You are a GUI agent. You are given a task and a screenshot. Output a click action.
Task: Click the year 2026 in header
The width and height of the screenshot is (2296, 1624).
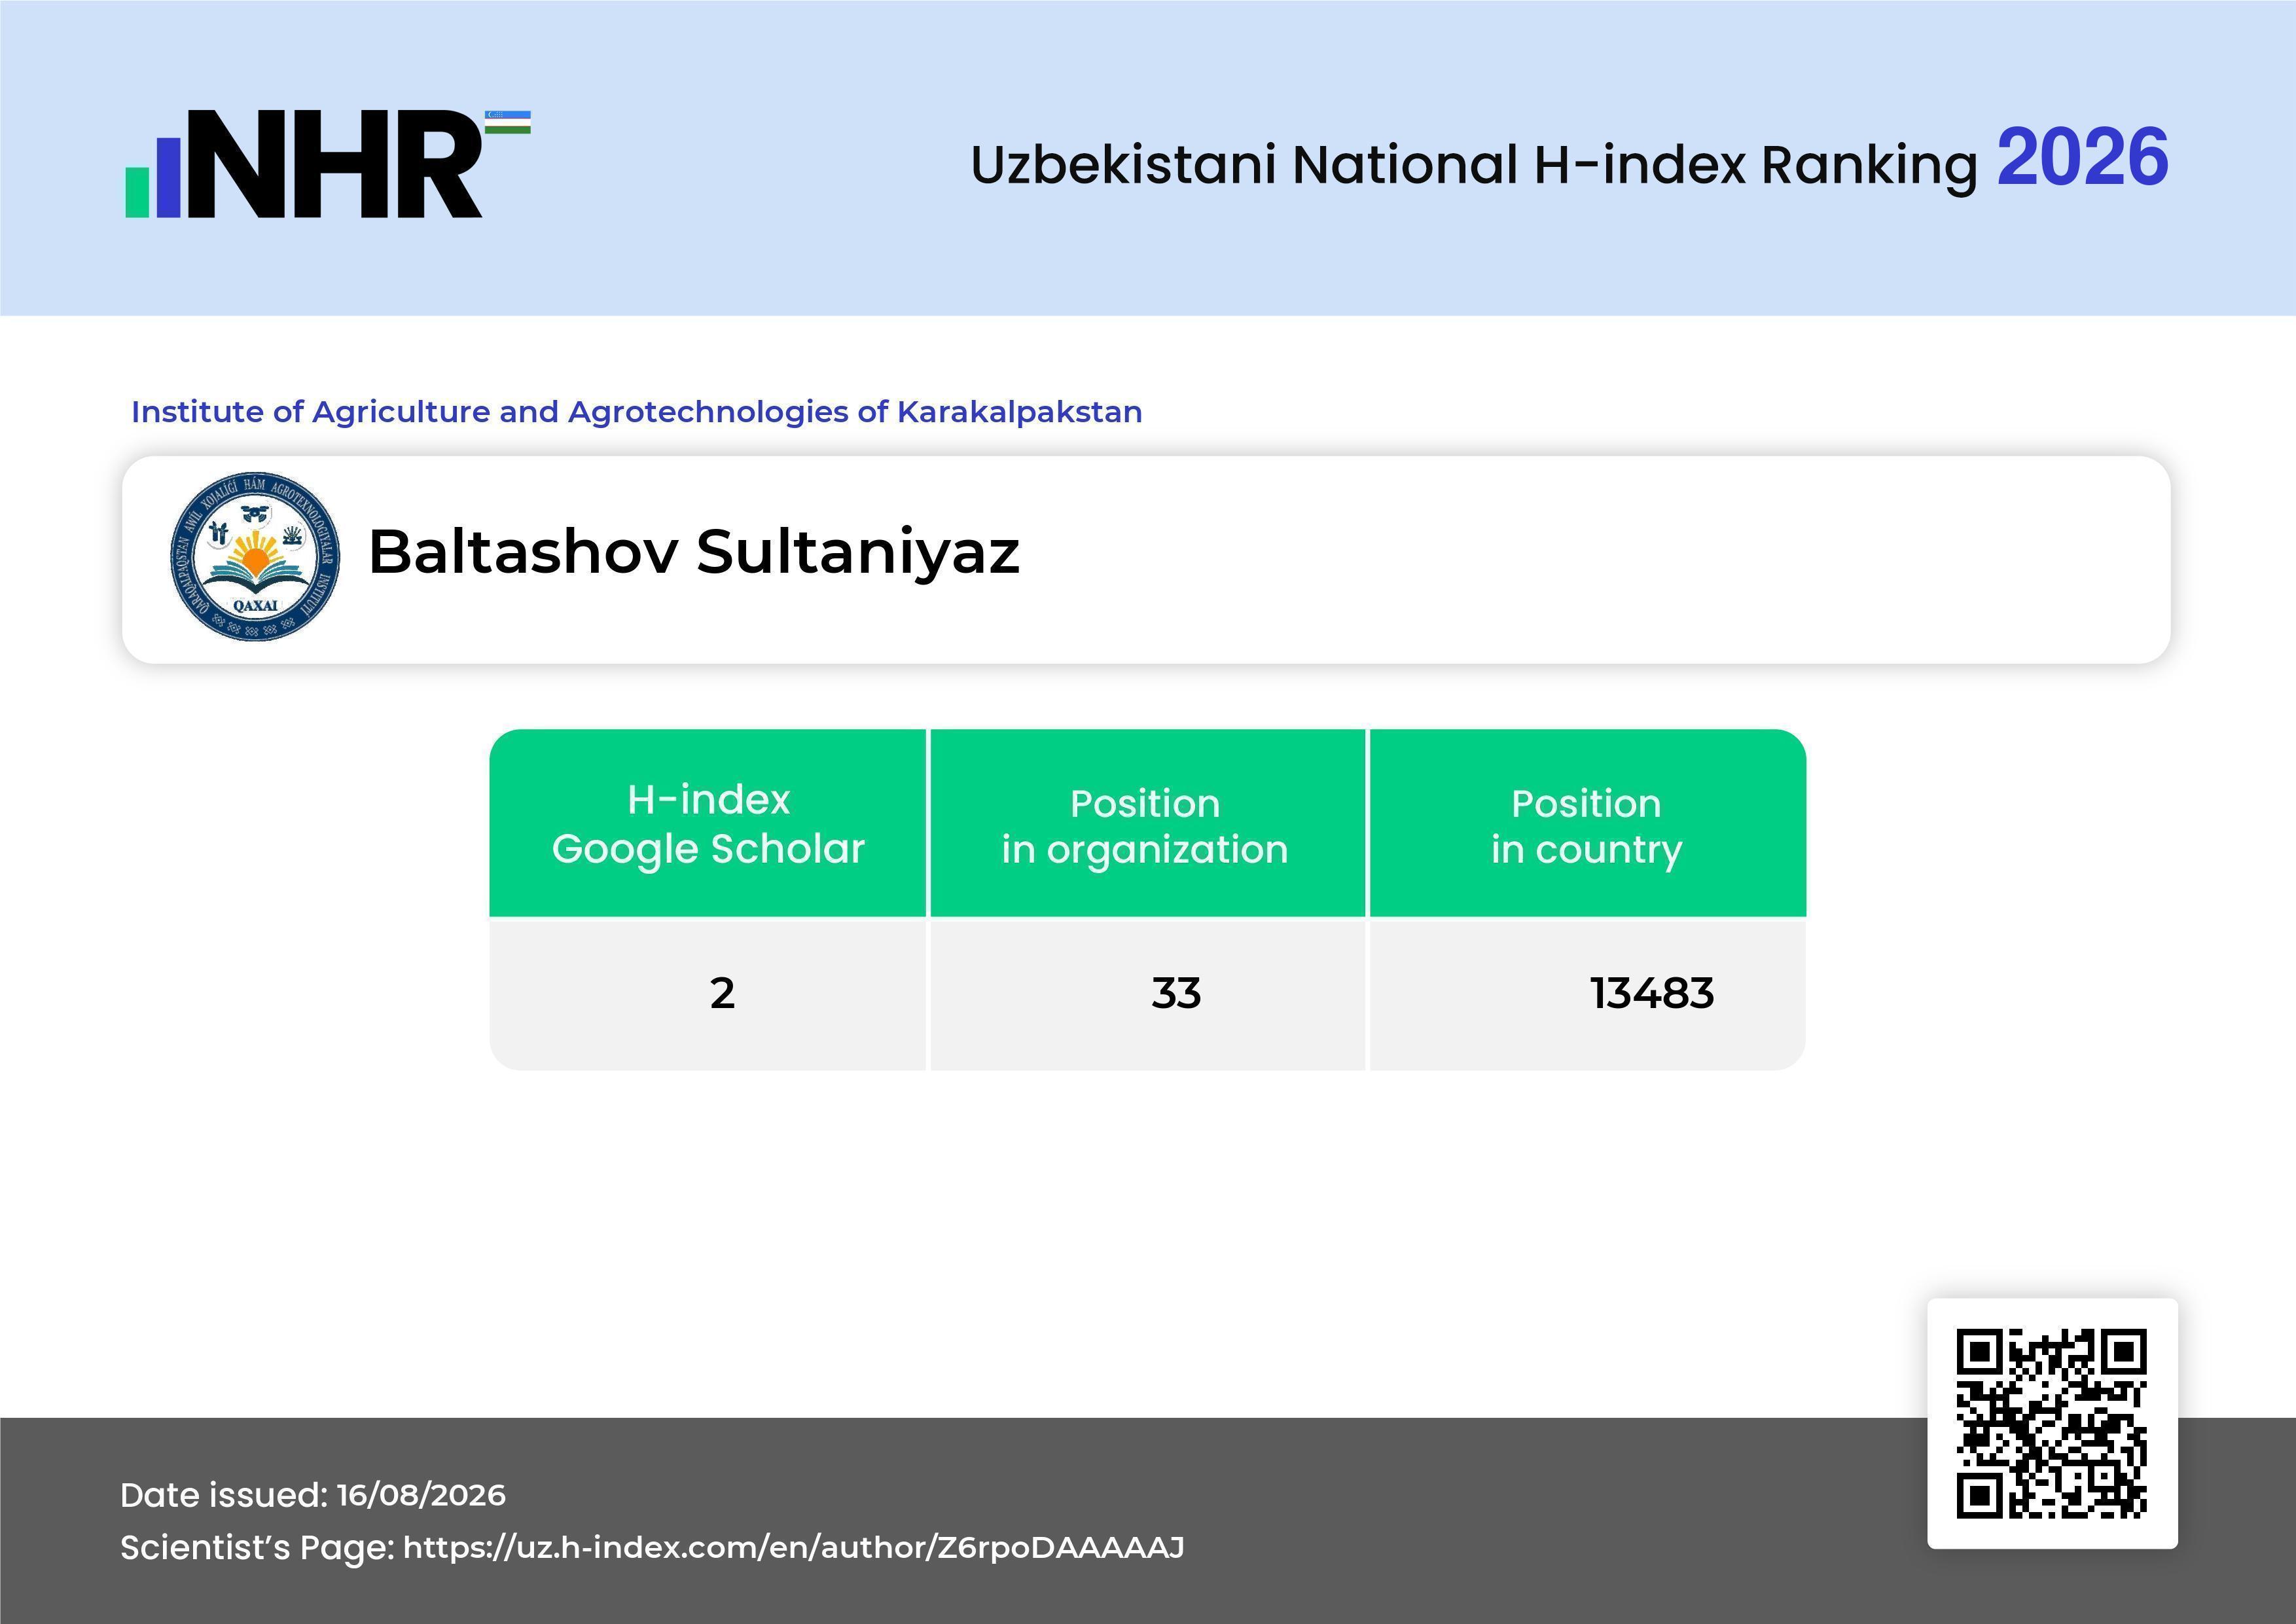pos(2083,158)
